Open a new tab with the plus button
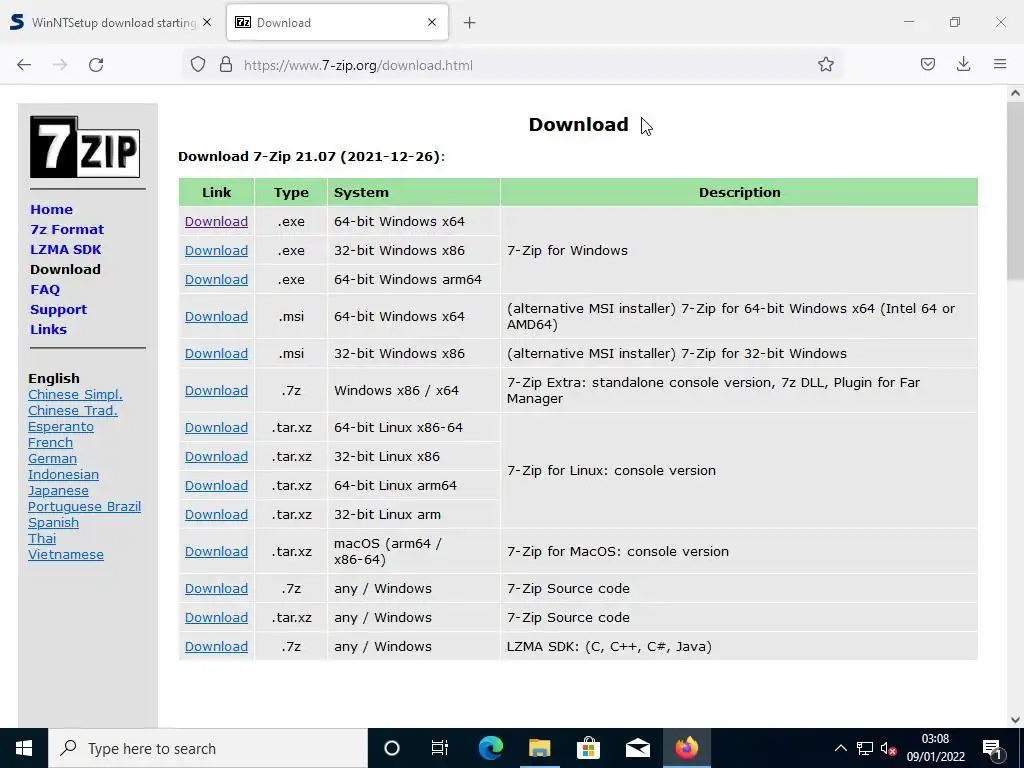Viewport: 1024px width, 768px height. 470,23
